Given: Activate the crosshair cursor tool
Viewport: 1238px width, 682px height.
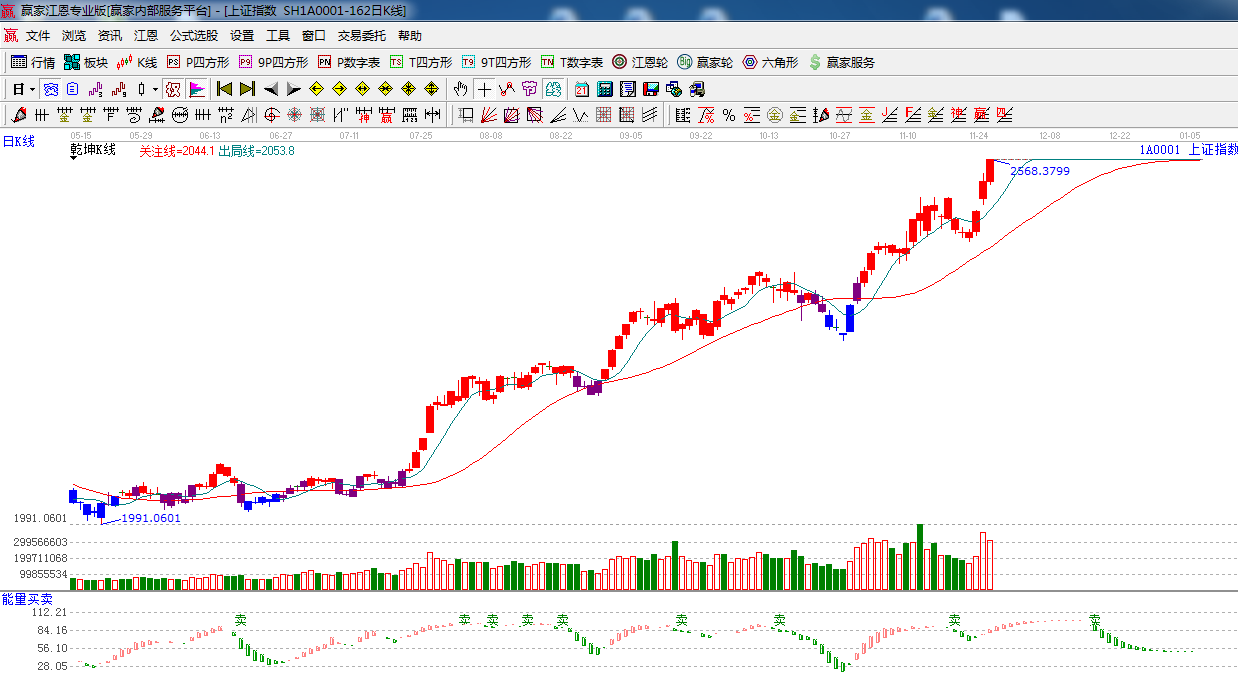Looking at the screenshot, I should pos(484,89).
